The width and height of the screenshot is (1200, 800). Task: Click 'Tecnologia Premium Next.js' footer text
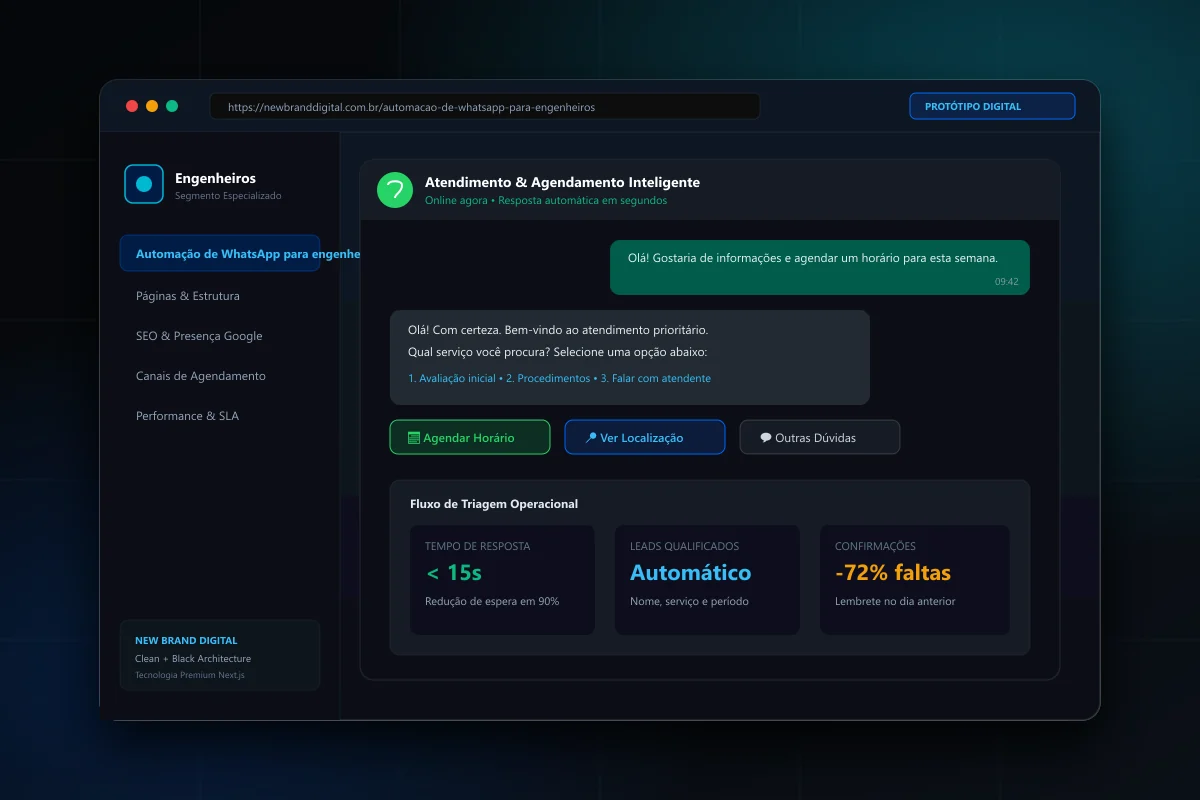coord(190,675)
